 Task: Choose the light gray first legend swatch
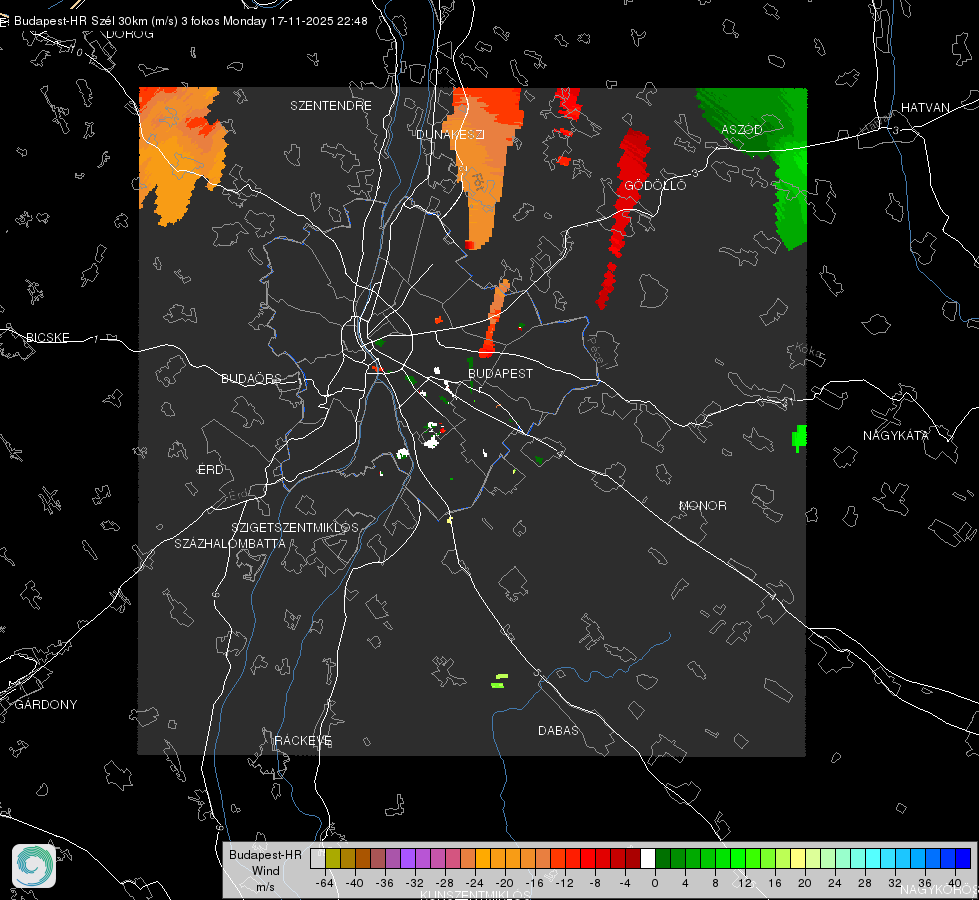click(x=318, y=859)
